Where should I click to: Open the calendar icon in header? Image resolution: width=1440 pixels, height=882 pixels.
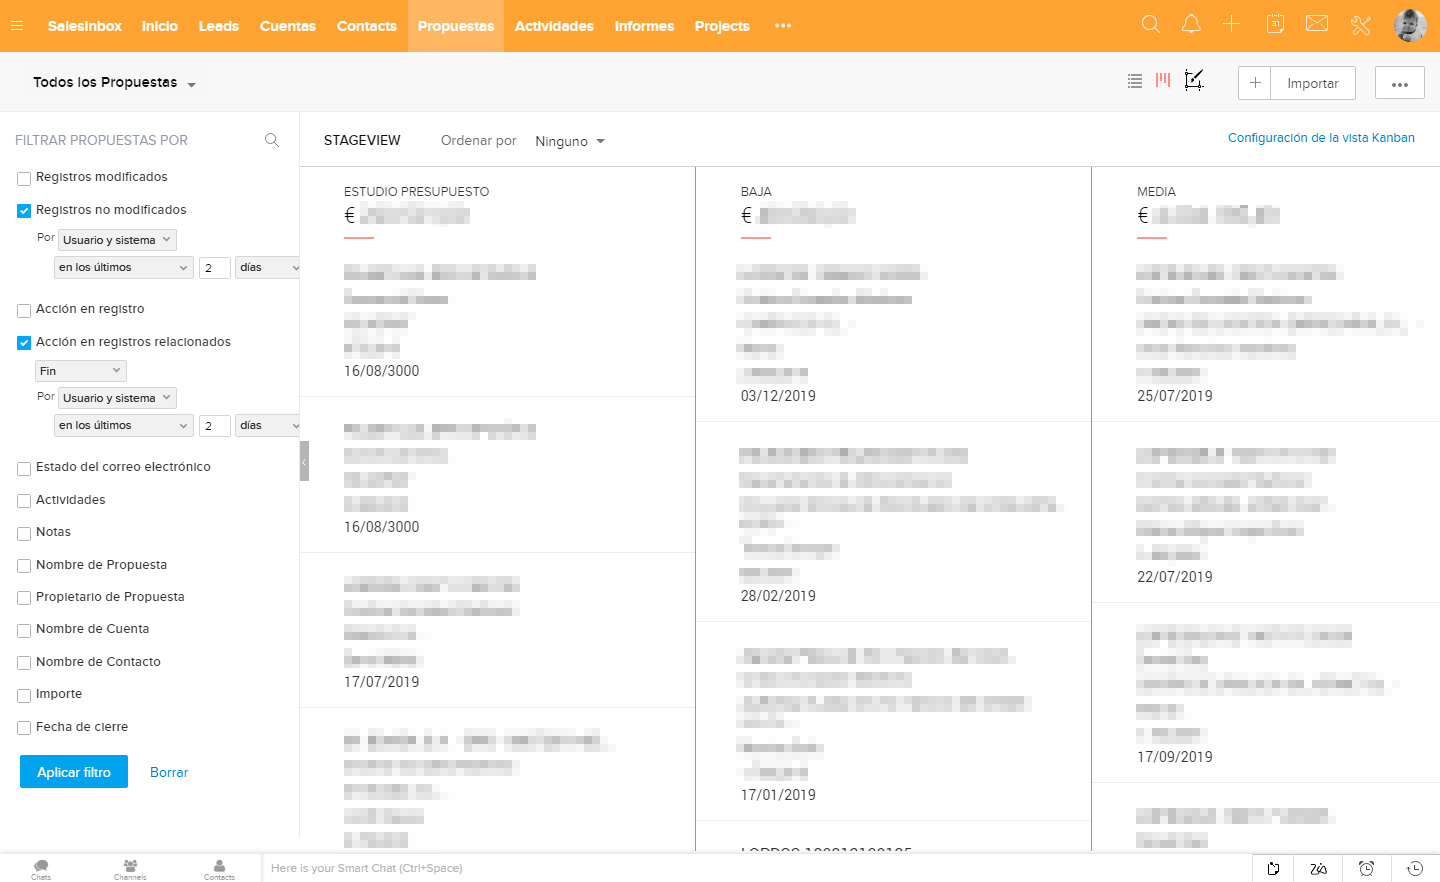pos(1275,25)
